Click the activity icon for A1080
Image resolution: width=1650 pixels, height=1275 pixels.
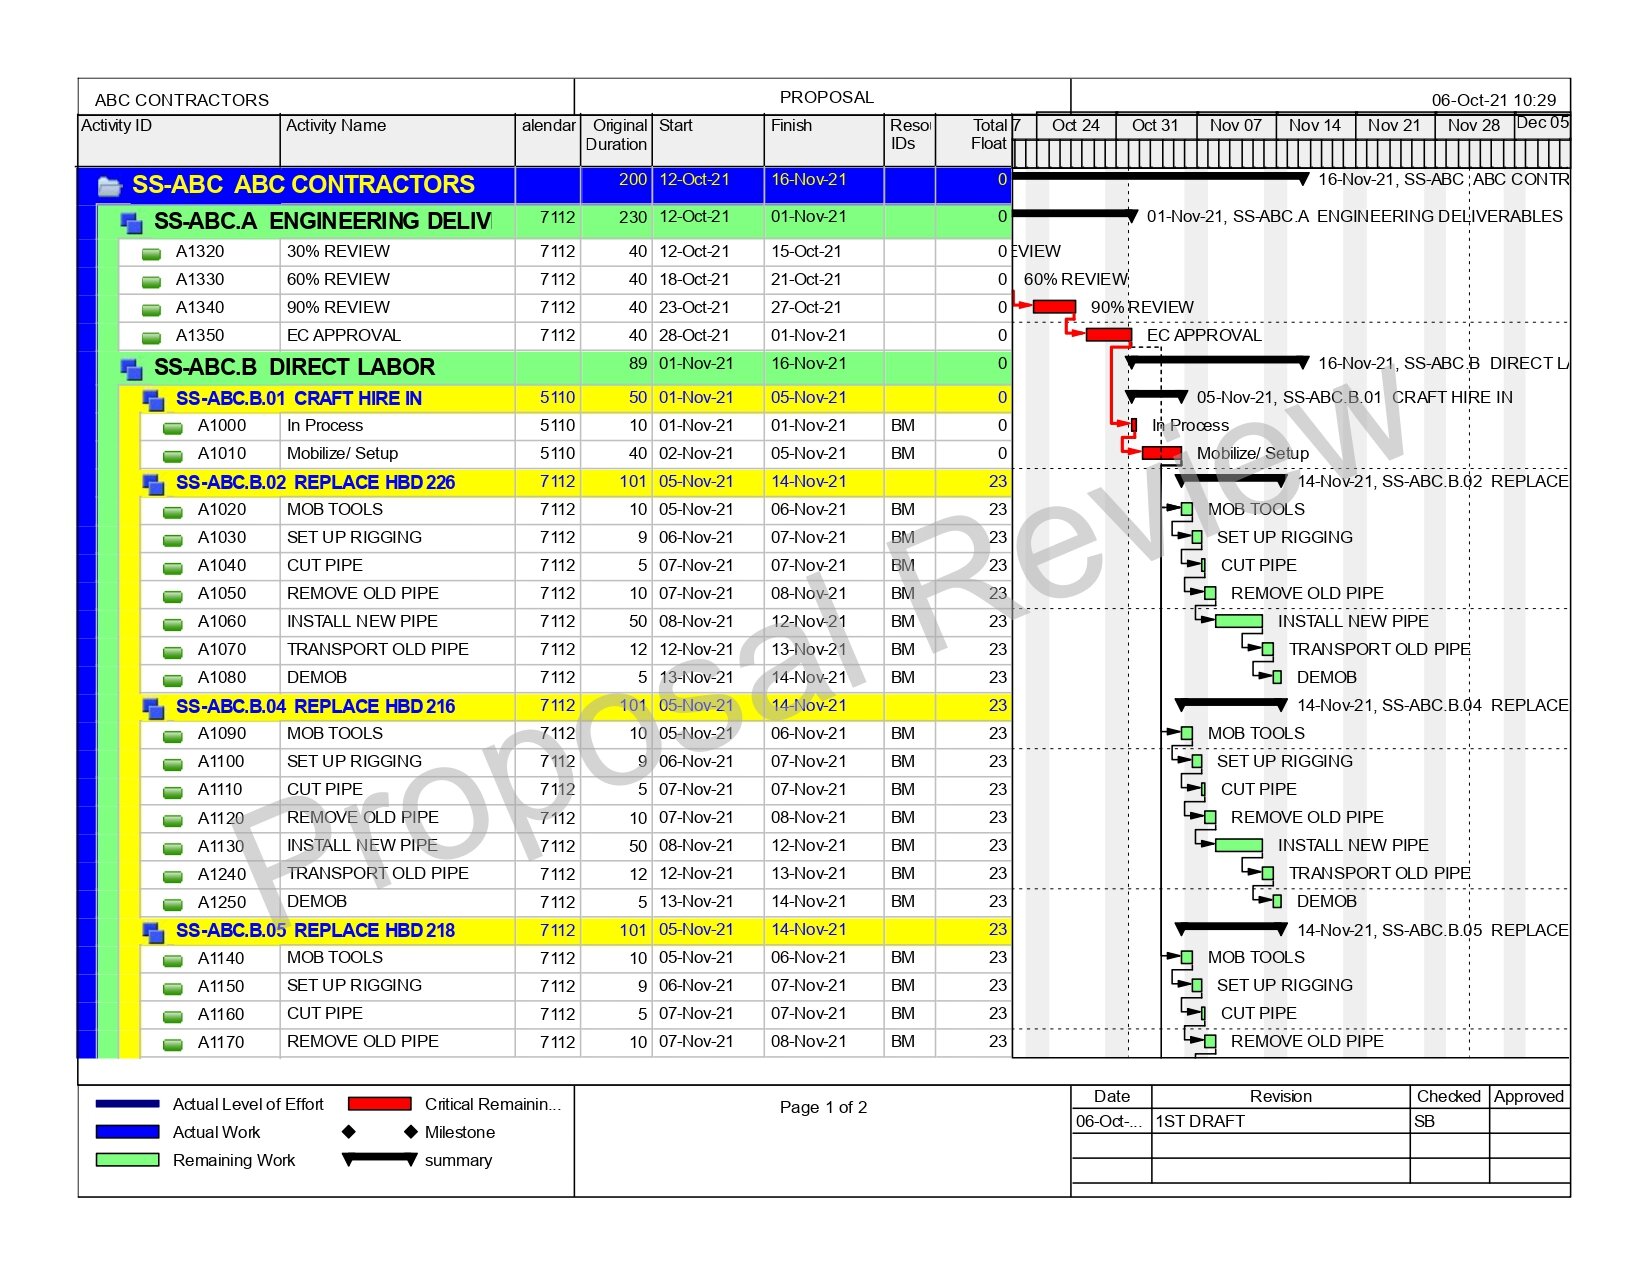click(173, 680)
